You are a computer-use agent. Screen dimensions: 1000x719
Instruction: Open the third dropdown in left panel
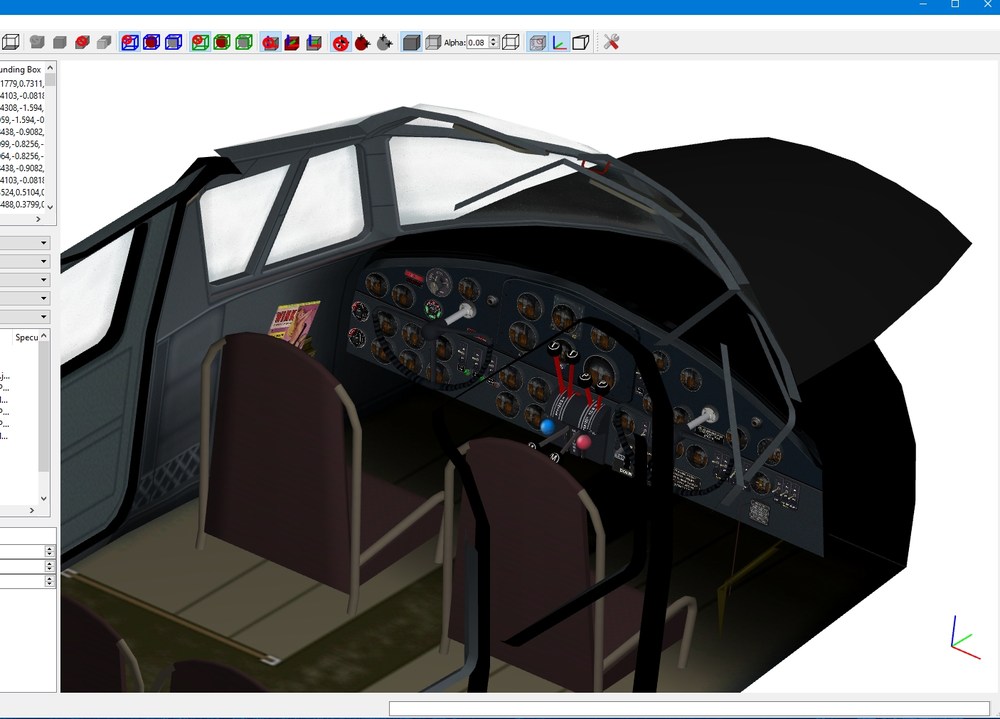(25, 279)
